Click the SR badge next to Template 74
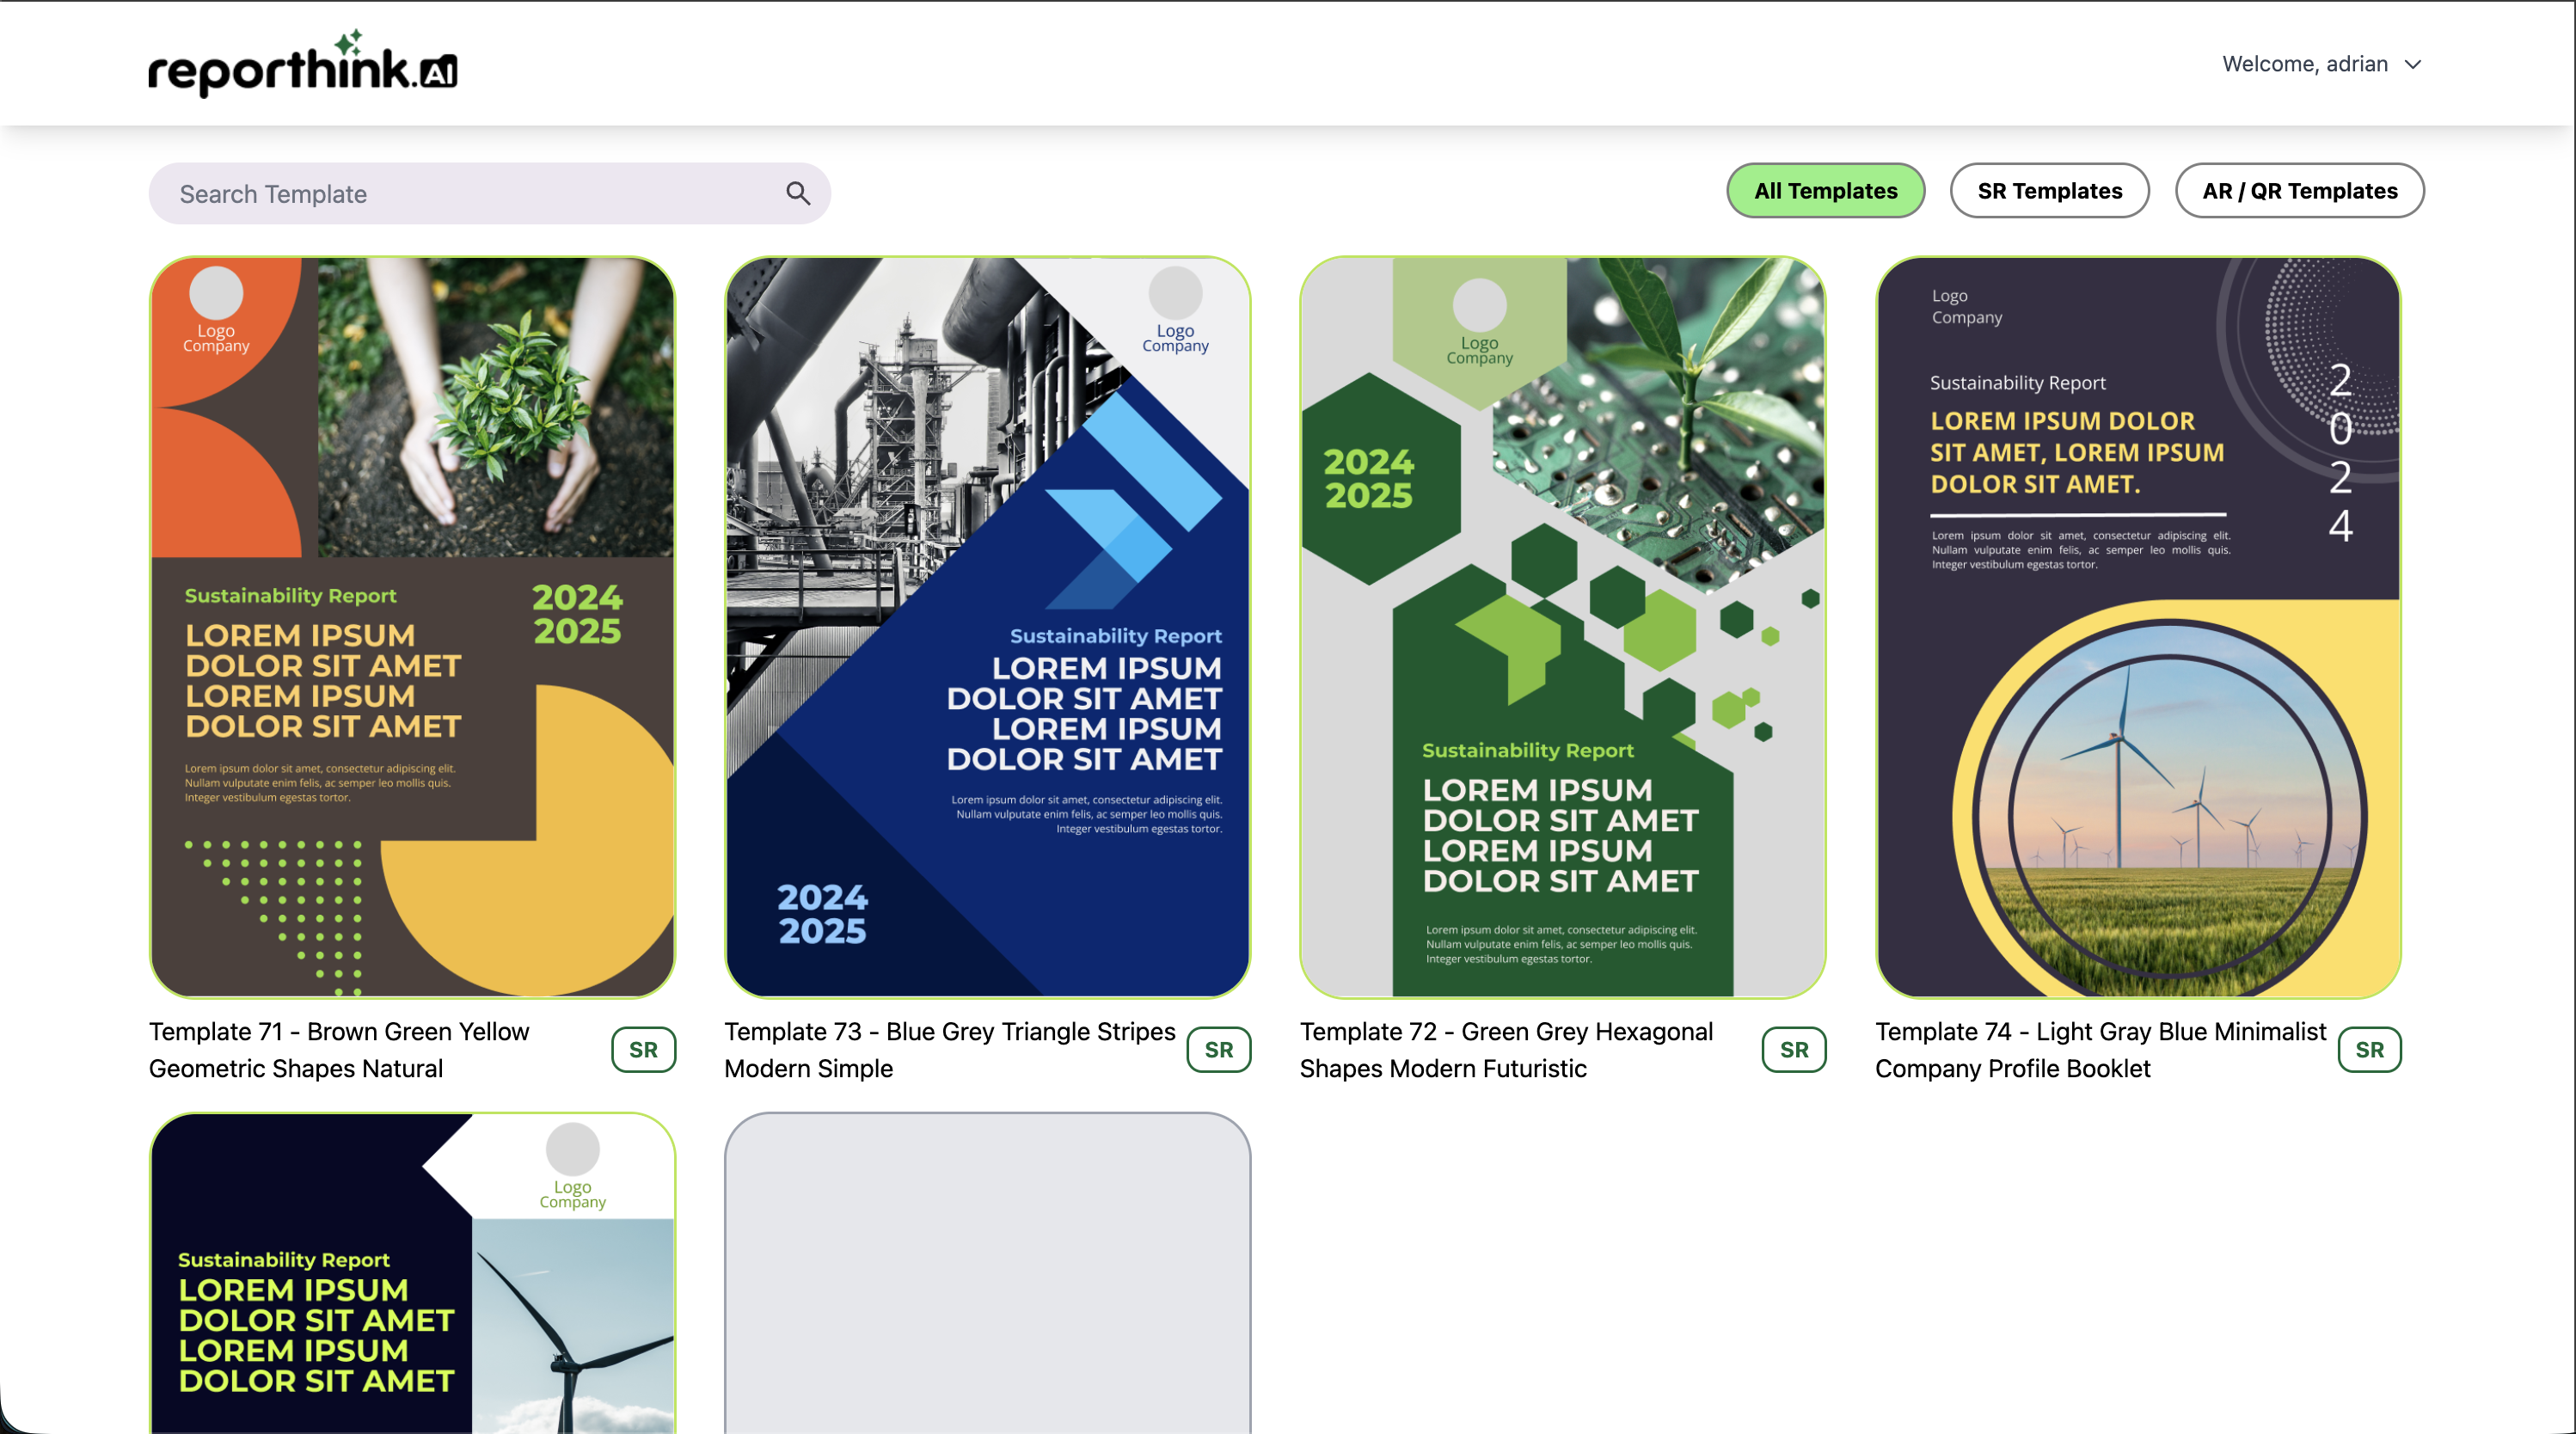 [2368, 1049]
